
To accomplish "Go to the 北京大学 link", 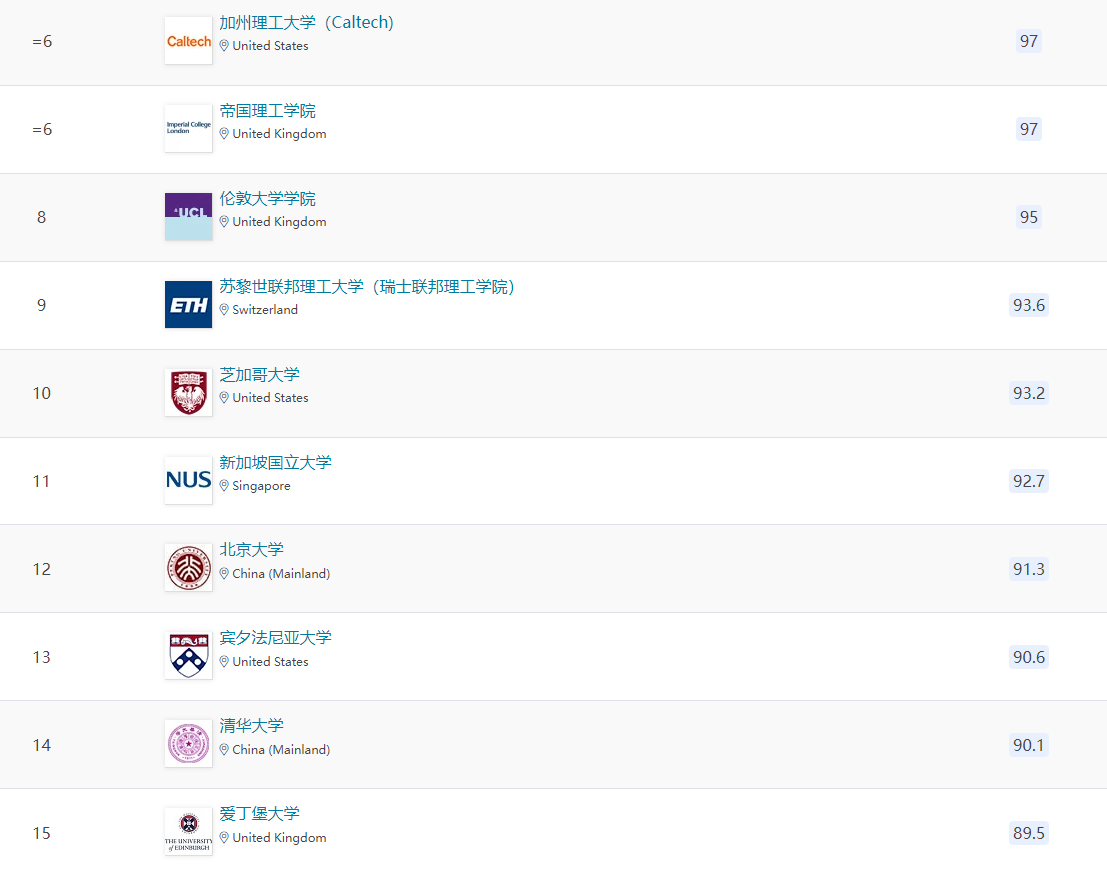I will tap(251, 550).
